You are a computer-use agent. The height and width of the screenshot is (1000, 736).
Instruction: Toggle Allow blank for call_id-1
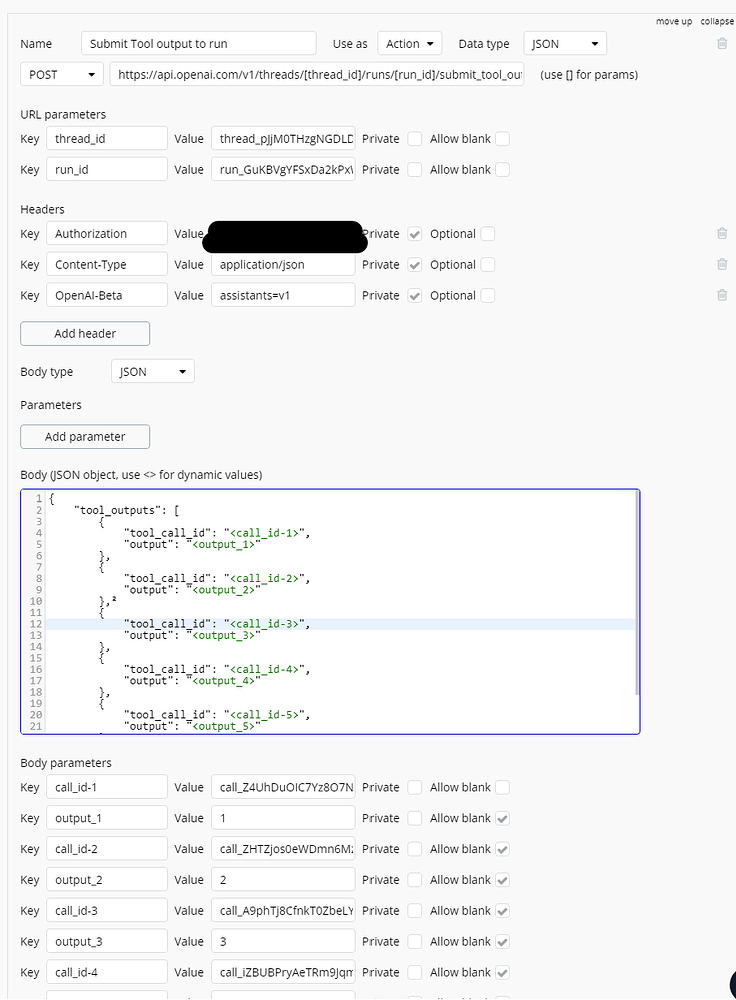pyautogui.click(x=503, y=787)
